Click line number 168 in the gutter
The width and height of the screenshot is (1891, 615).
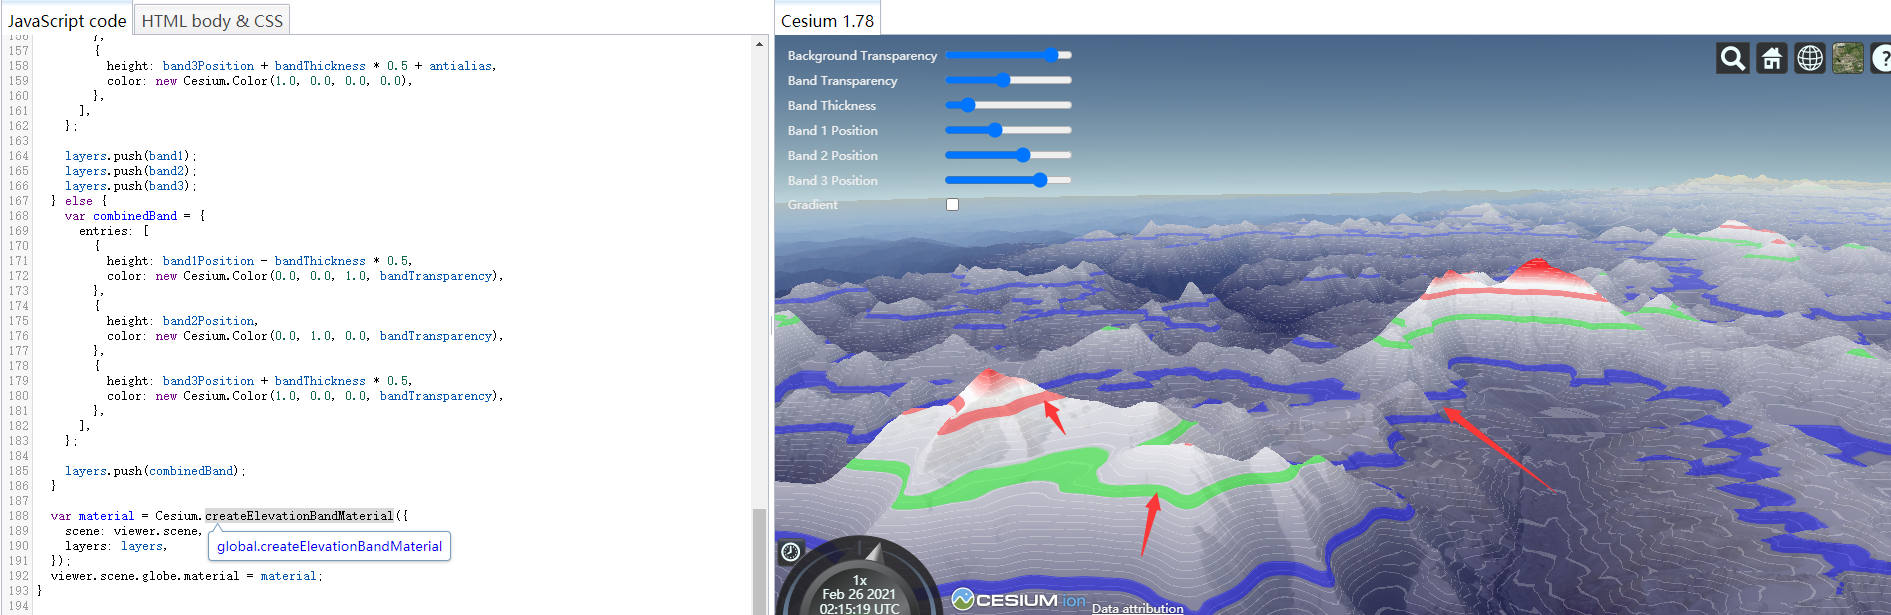[x=19, y=216]
